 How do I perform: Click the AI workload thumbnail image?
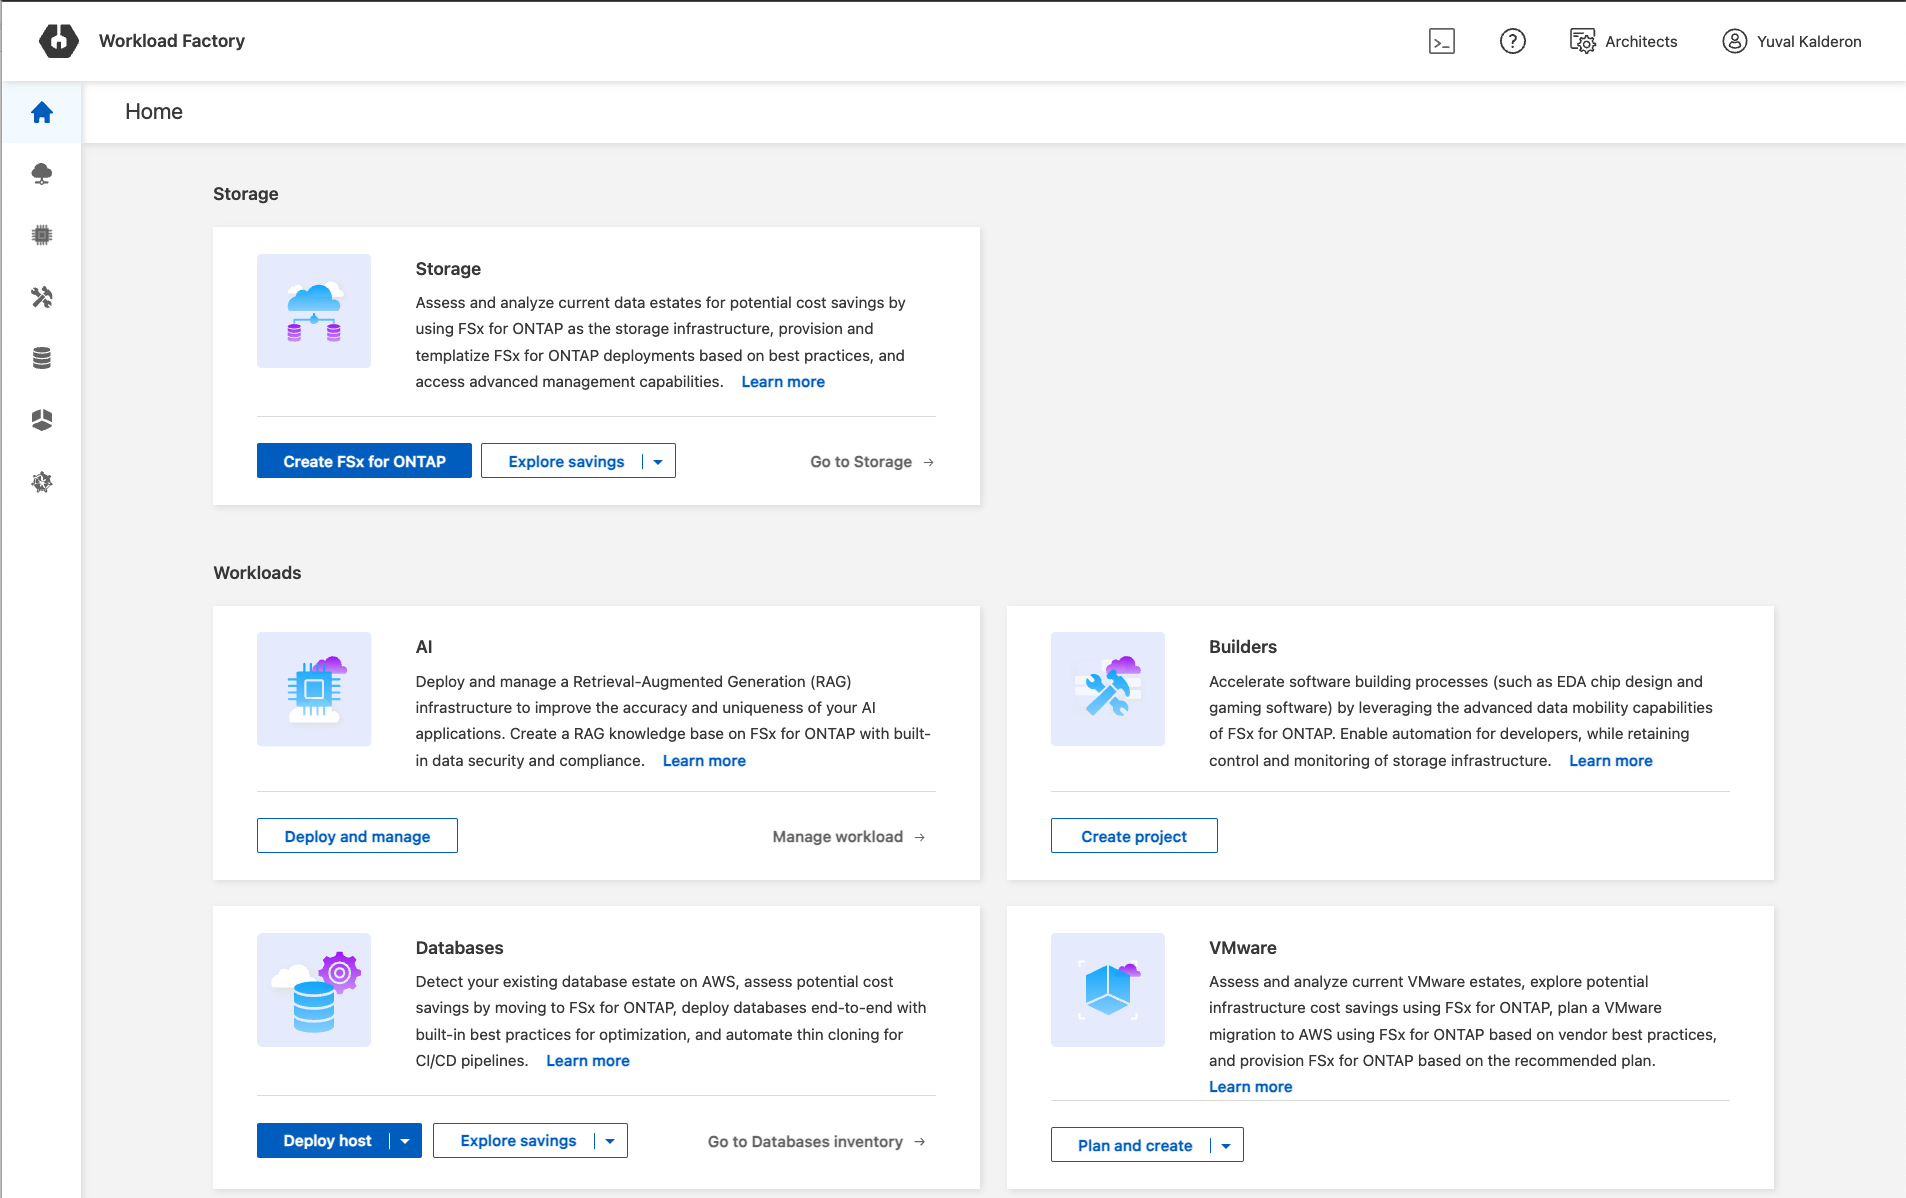tap(314, 689)
